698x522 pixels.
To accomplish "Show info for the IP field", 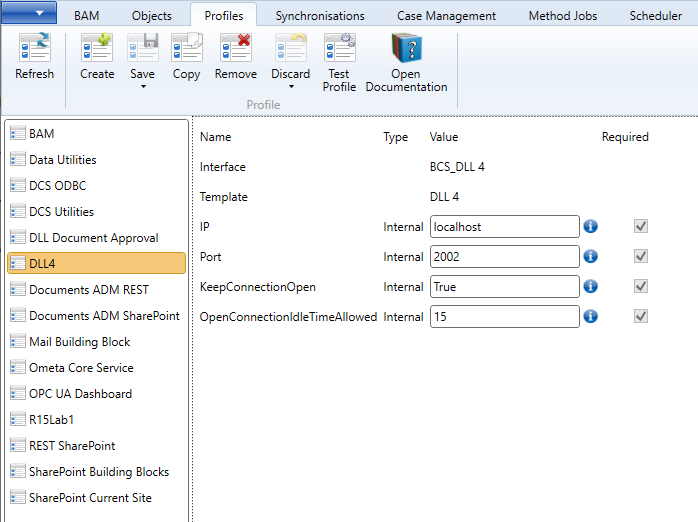I will click(x=590, y=227).
